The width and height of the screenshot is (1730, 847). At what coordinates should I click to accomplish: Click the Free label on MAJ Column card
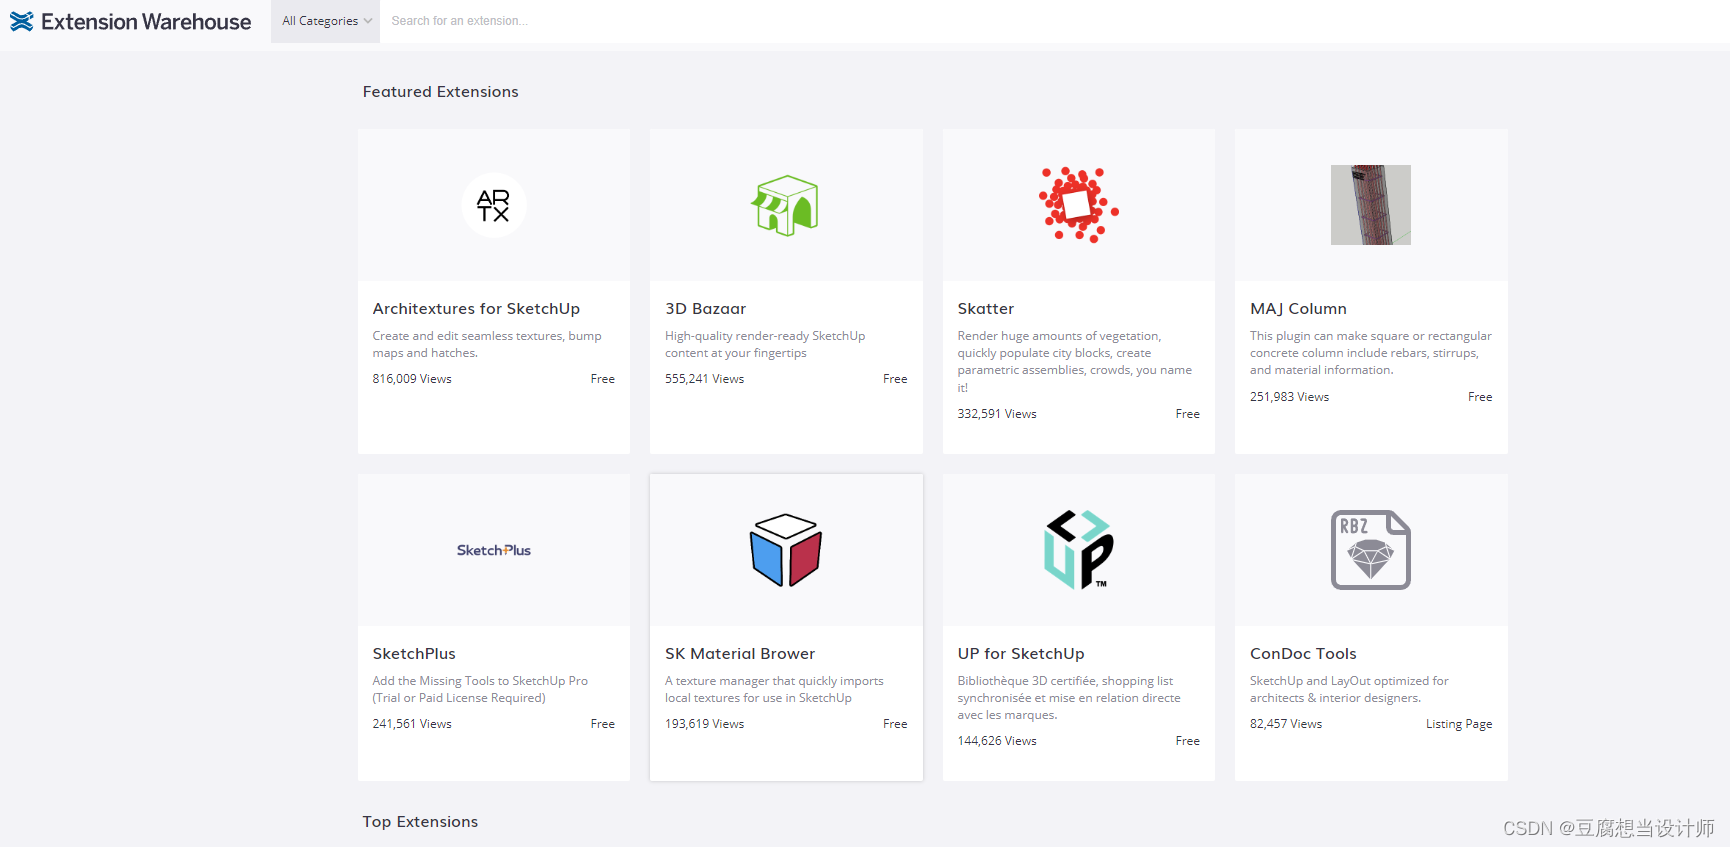1480,397
